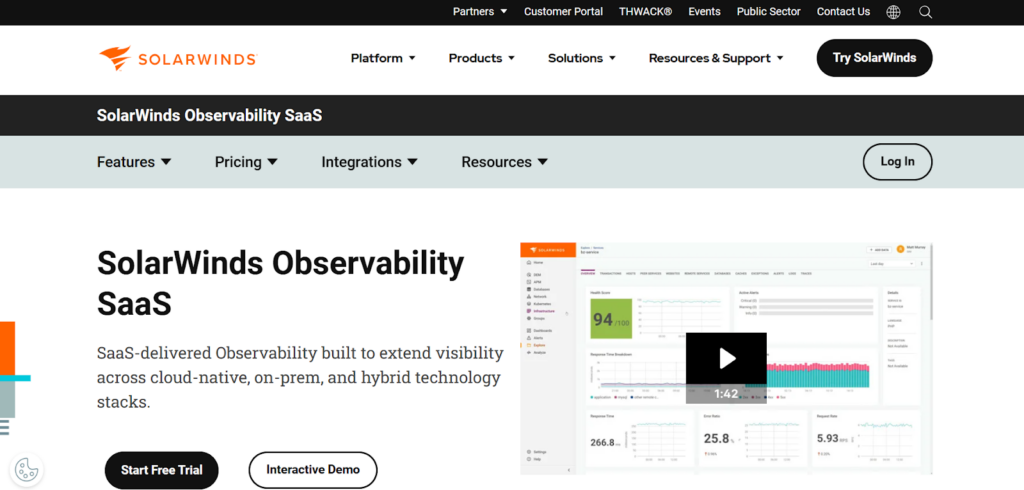
Task: Open the THWACK community link
Action: [645, 12]
